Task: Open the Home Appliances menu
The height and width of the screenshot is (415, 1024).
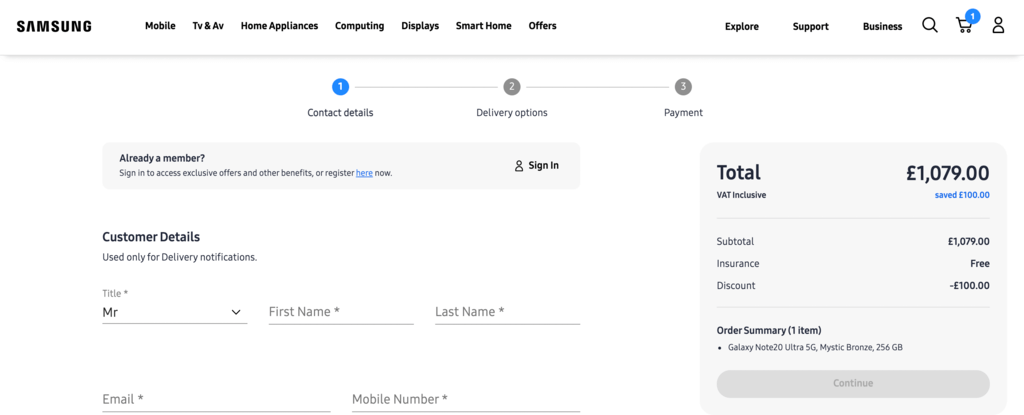Action: pyautogui.click(x=279, y=26)
